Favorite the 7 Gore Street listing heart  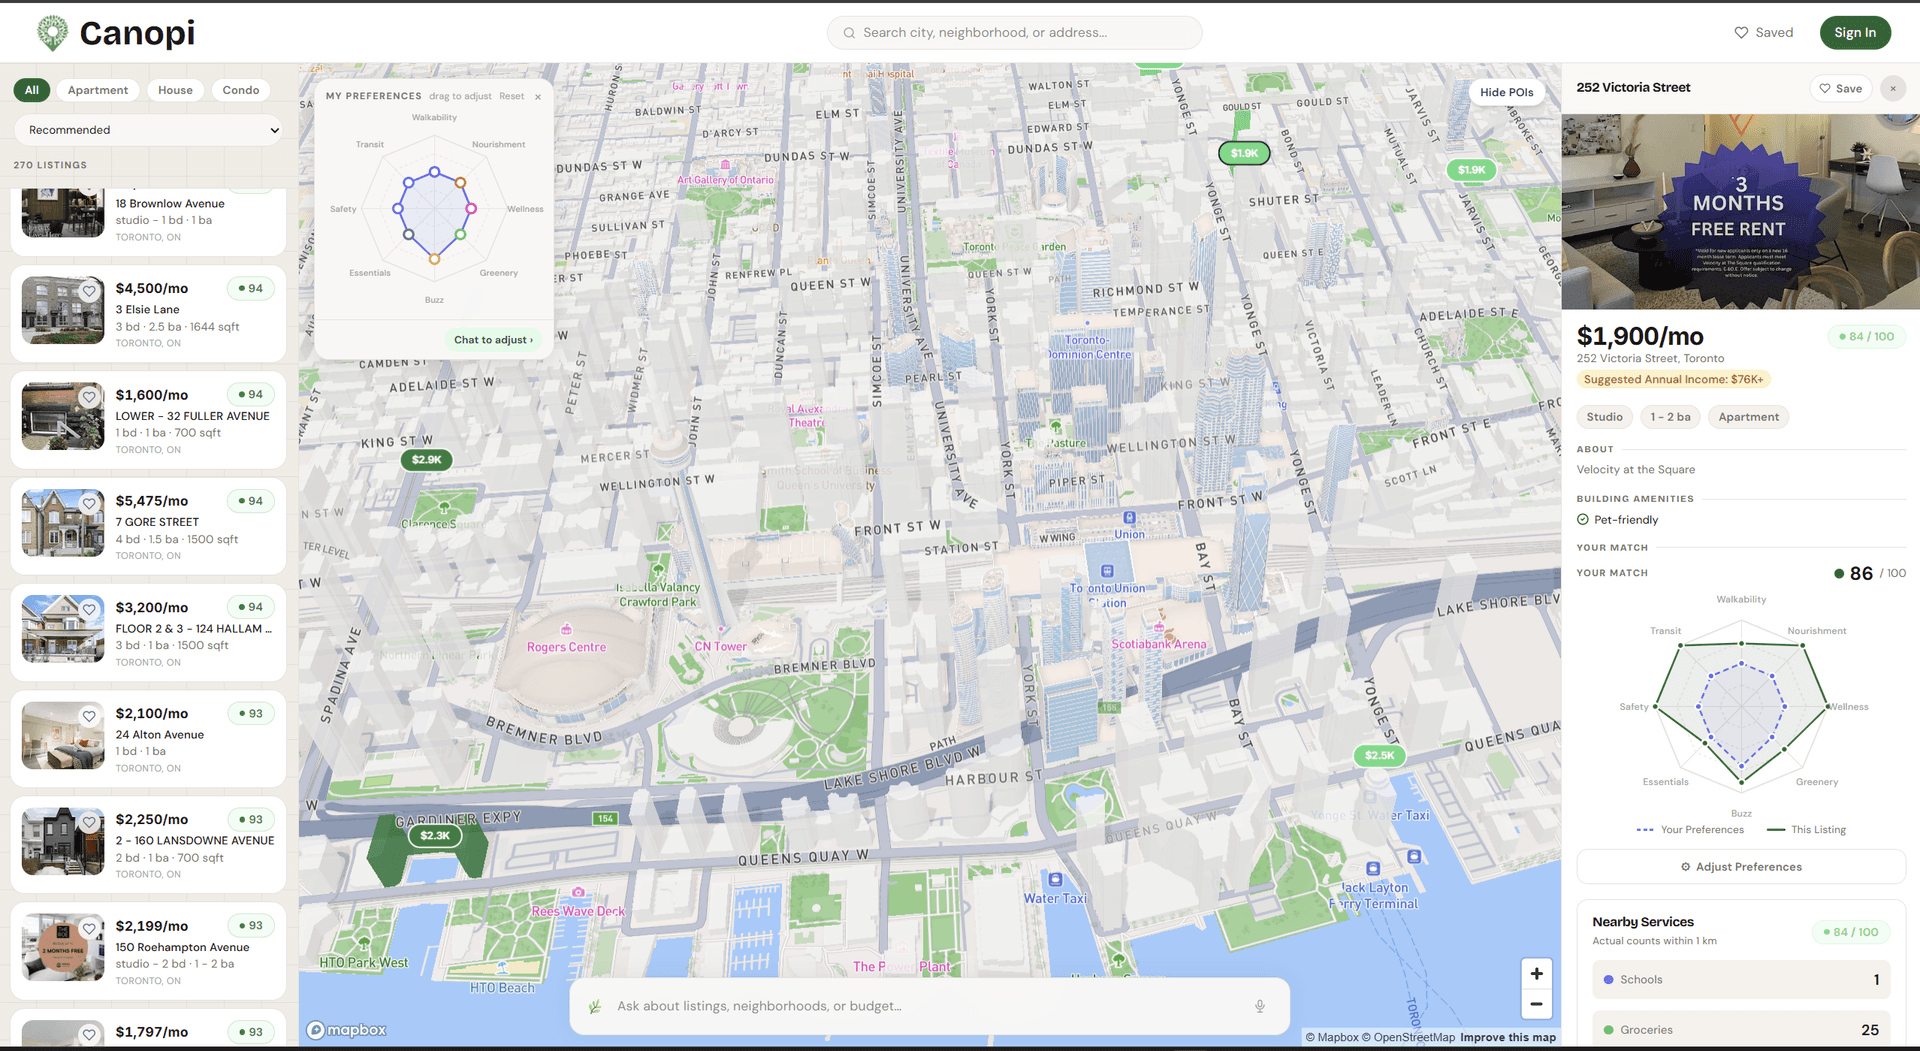89,504
